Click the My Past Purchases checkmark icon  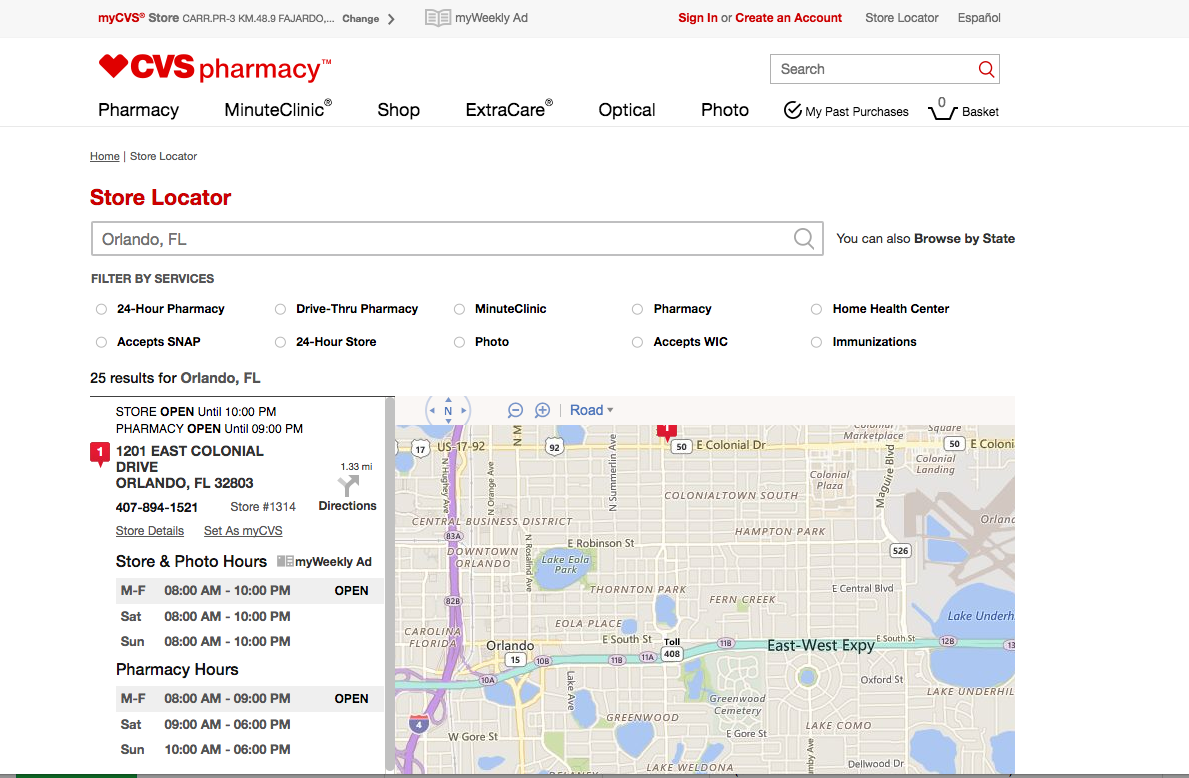click(x=792, y=111)
